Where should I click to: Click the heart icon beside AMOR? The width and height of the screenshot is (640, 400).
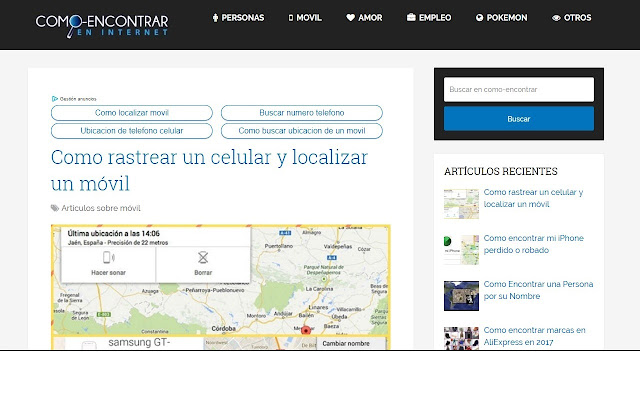pos(351,18)
